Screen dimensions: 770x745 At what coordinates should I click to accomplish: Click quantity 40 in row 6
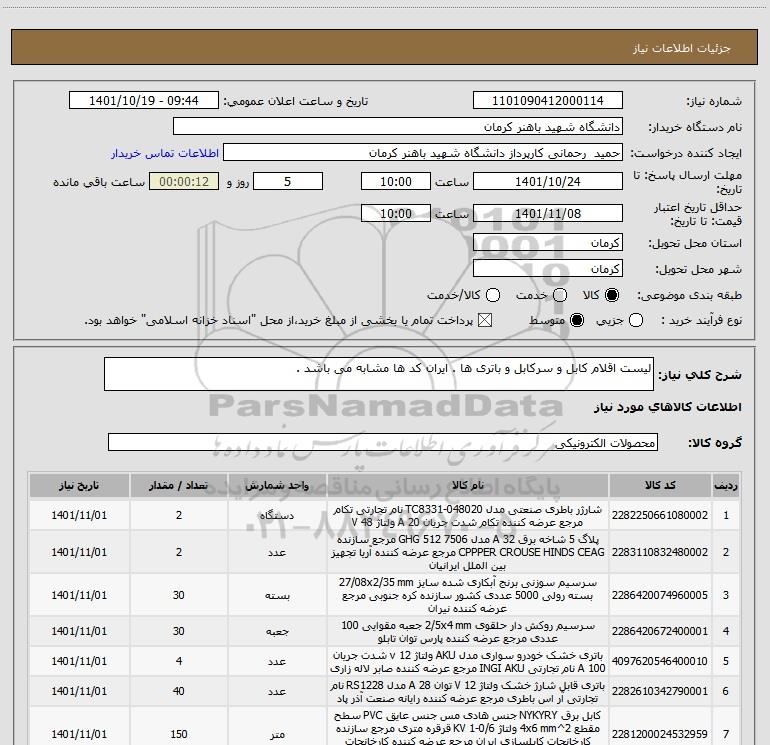point(179,691)
